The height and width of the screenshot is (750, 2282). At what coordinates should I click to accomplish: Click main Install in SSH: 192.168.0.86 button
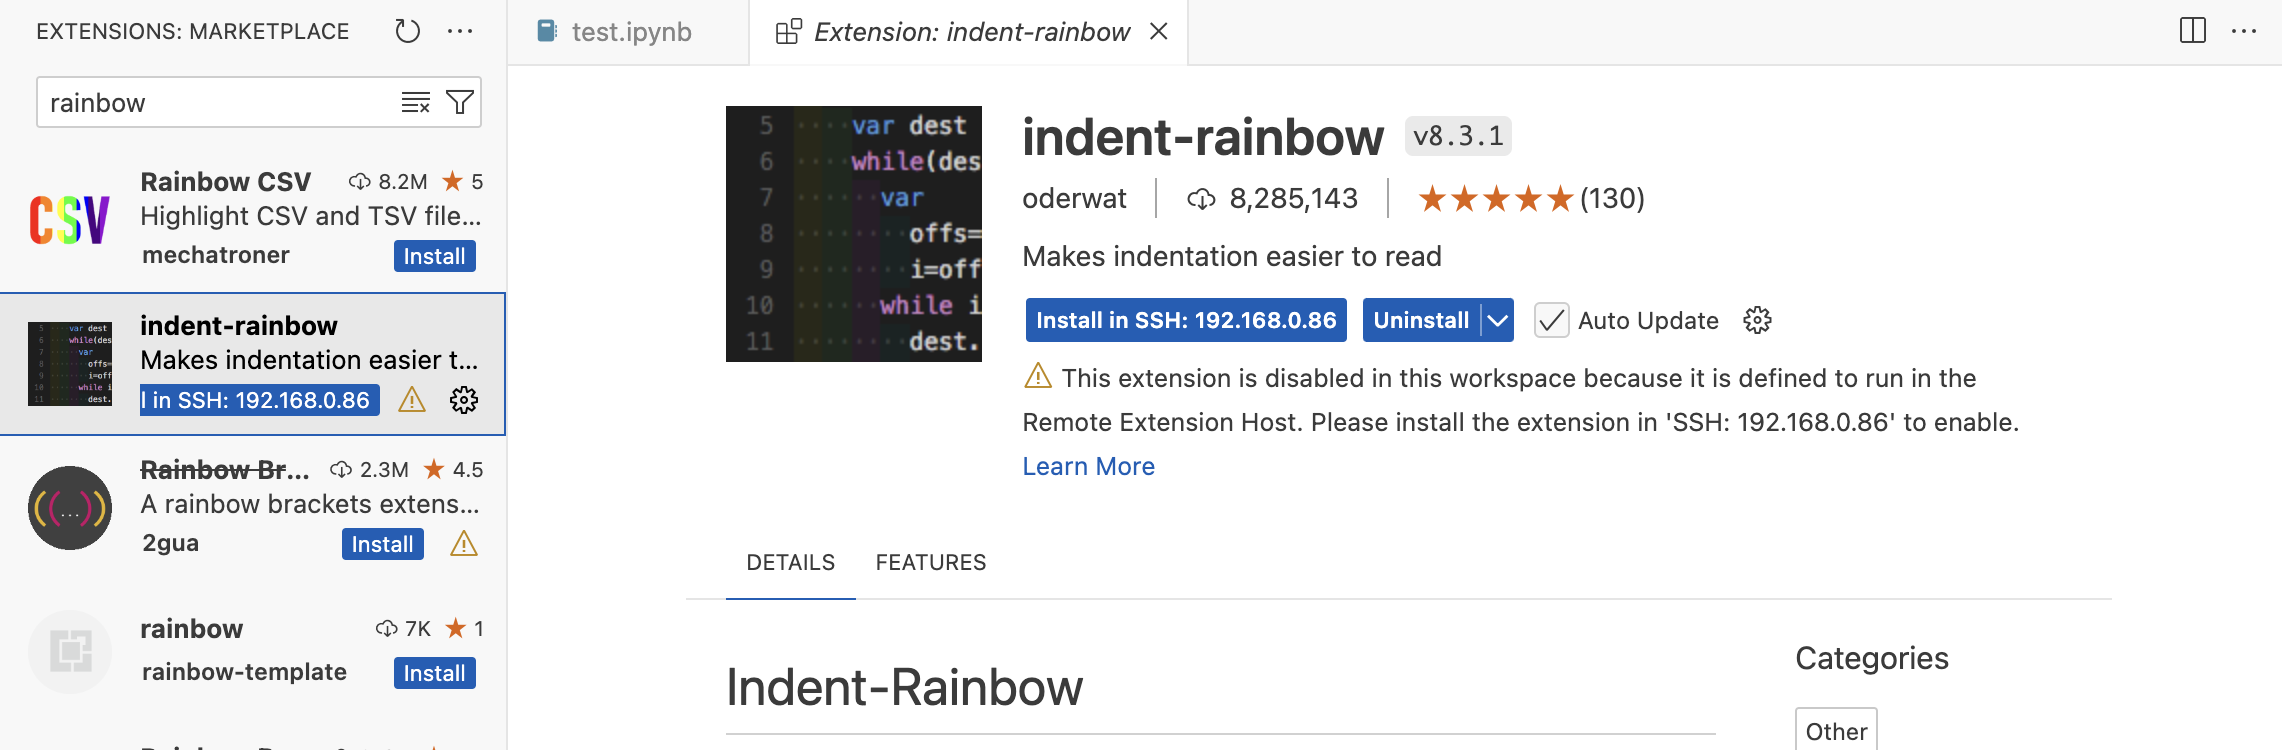point(1186,320)
